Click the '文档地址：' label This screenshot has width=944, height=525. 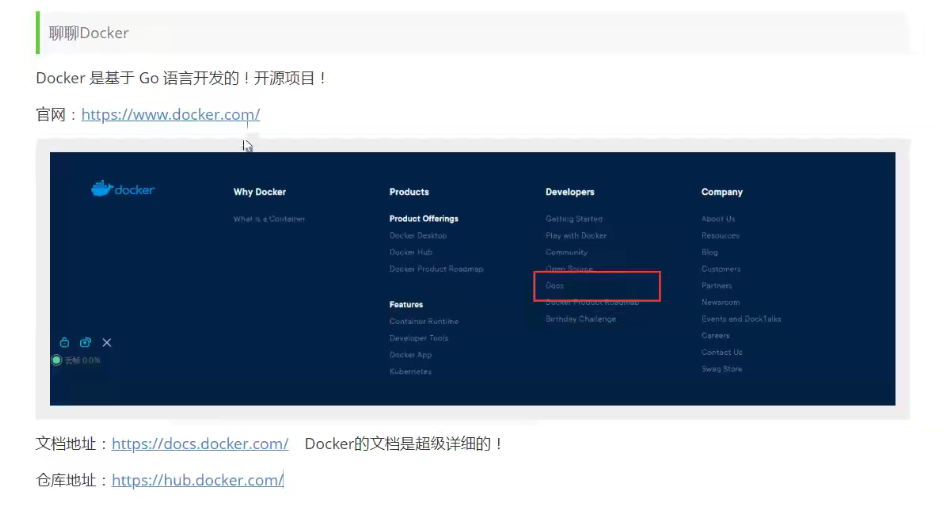point(73,444)
